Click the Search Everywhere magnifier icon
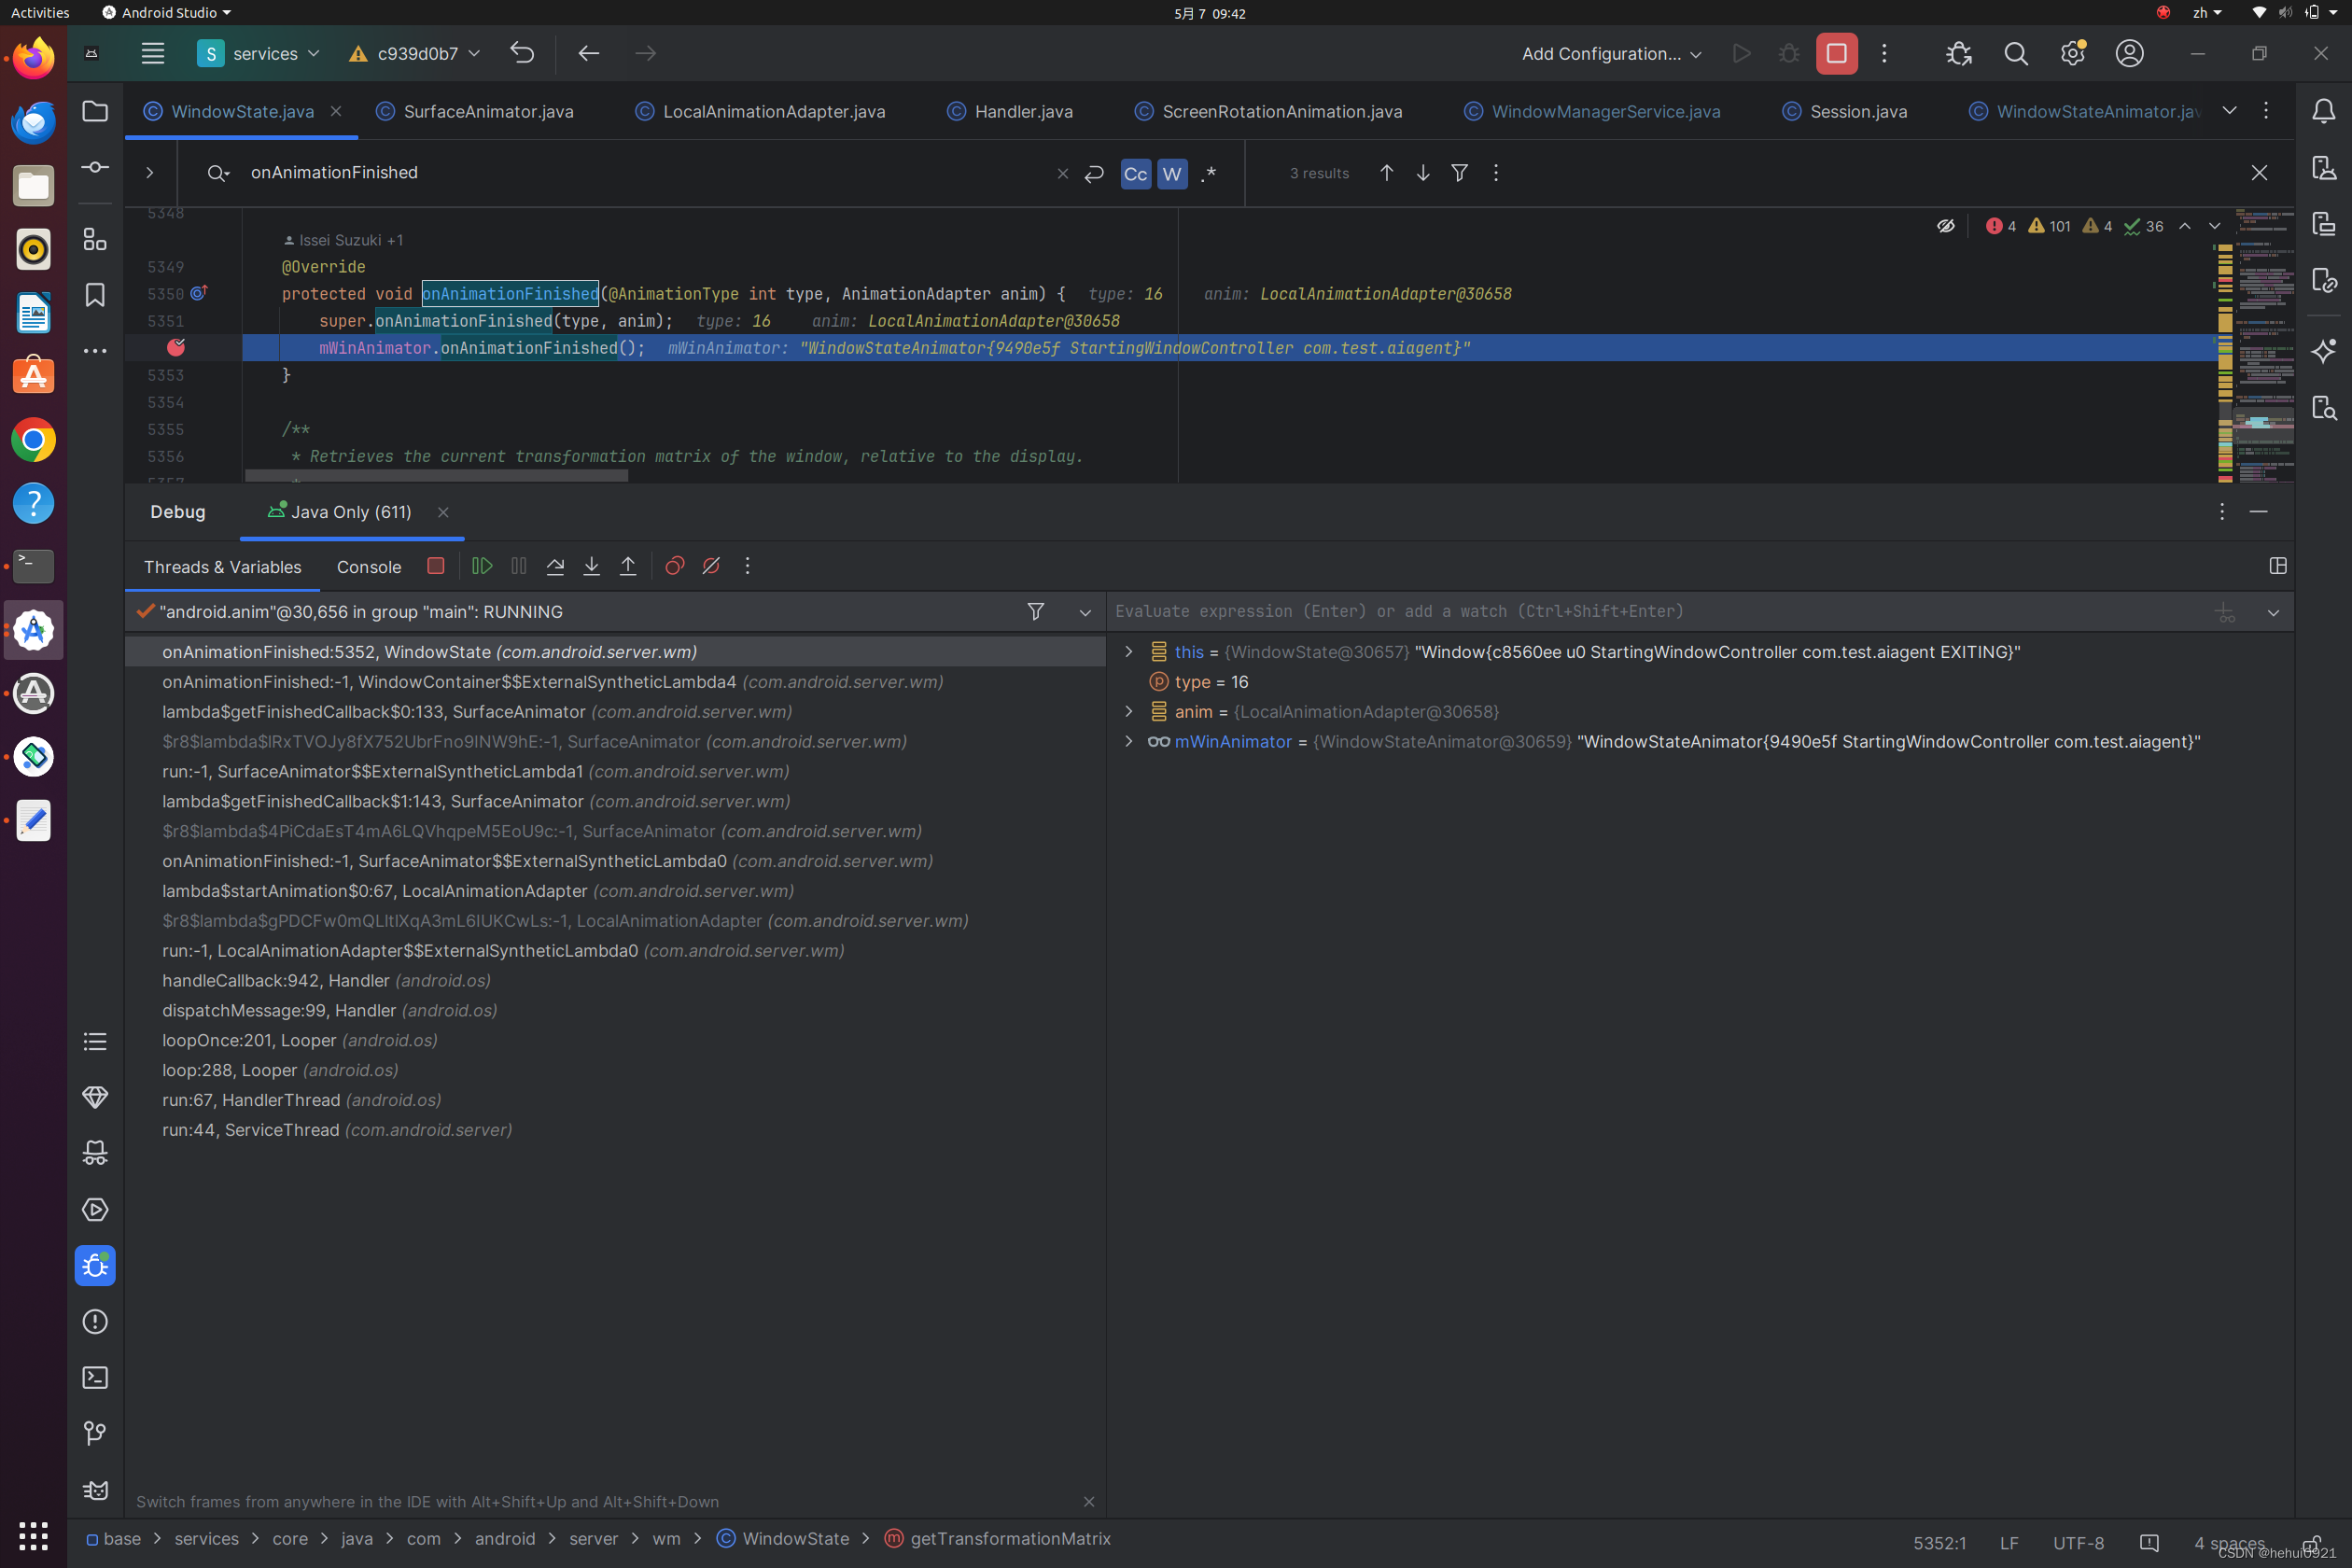2352x1568 pixels. tap(2016, 53)
